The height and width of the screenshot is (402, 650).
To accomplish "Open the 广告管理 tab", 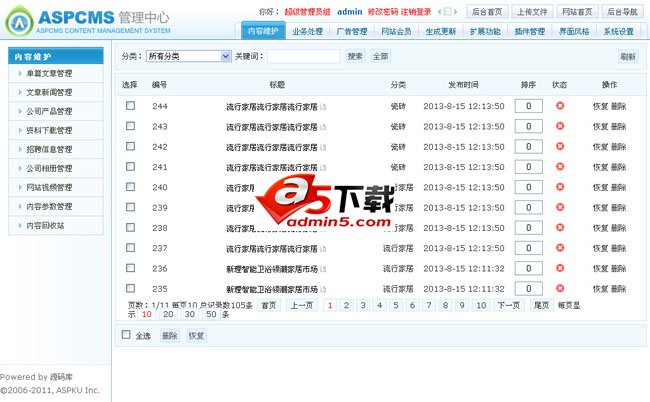I will point(352,31).
